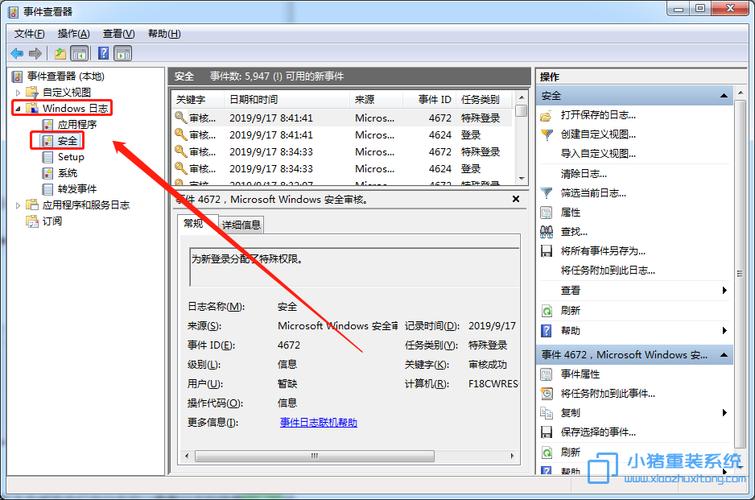The width and height of the screenshot is (755, 500).
Task: Open log 属性 action
Action: (571, 212)
